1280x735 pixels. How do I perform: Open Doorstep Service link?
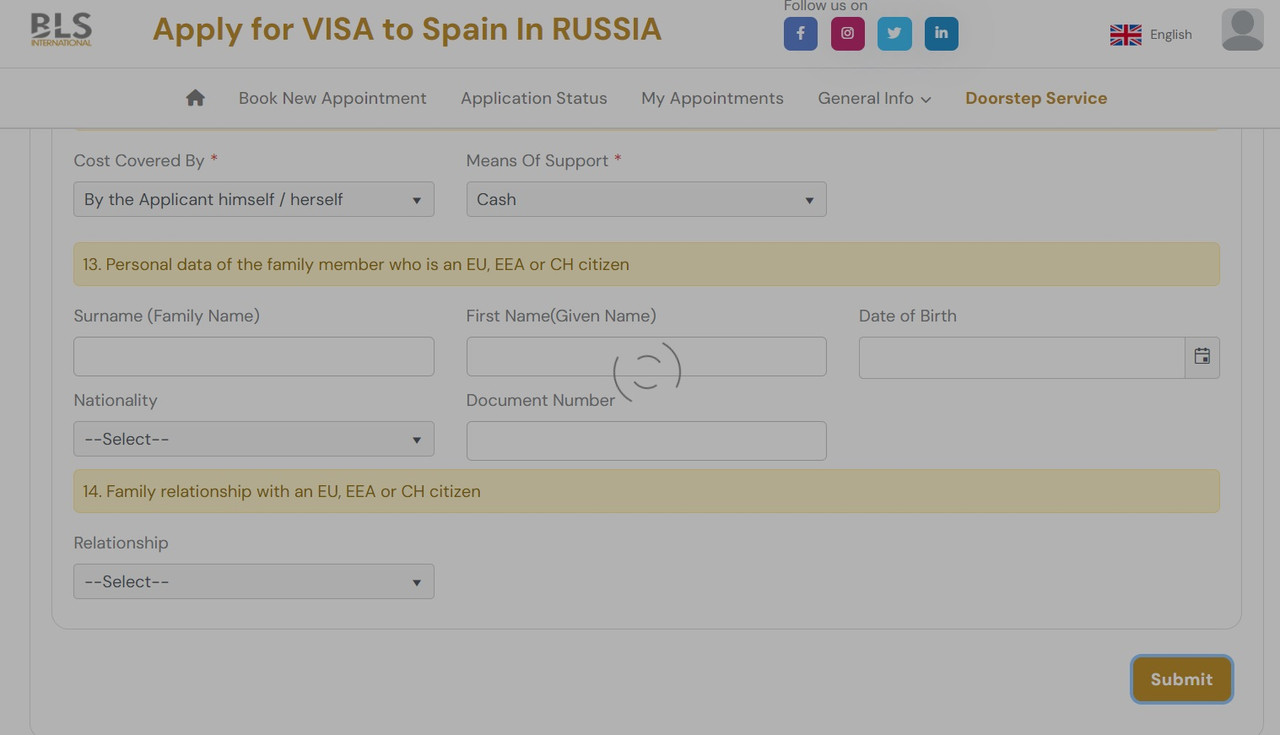(1036, 98)
